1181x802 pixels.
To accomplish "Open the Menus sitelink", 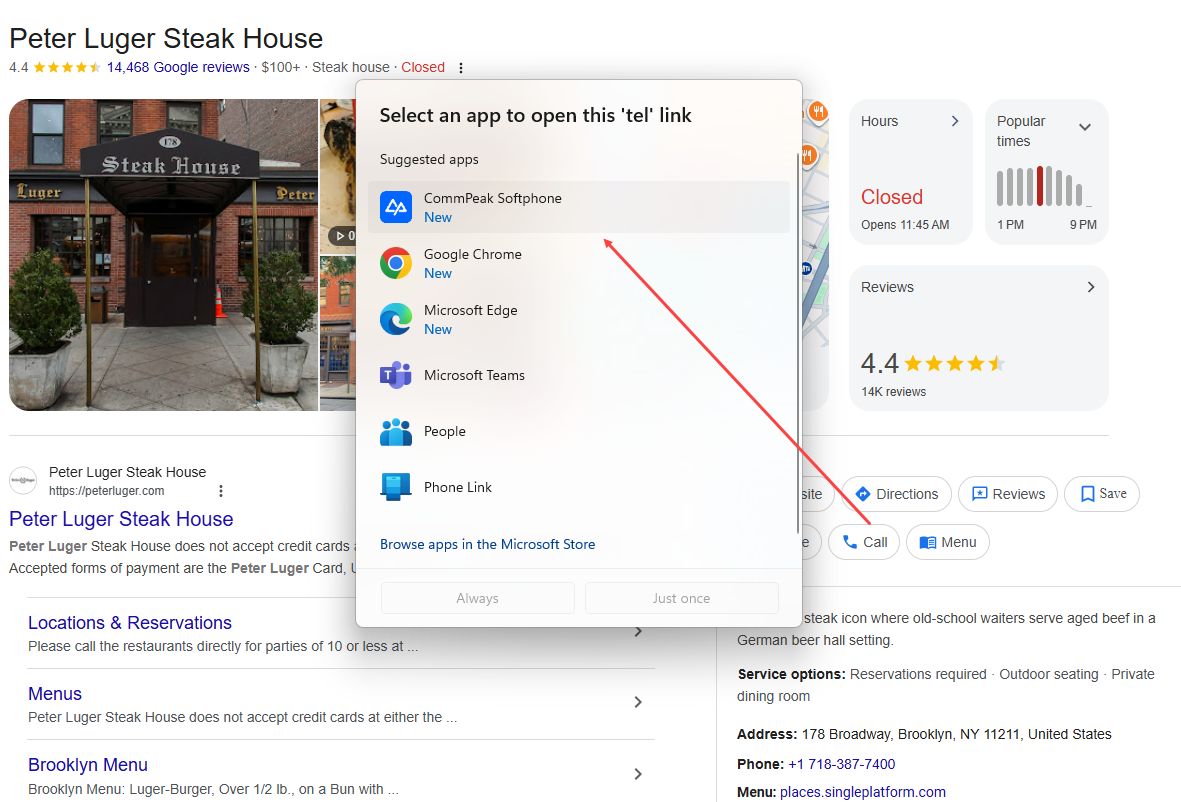I will click(55, 694).
